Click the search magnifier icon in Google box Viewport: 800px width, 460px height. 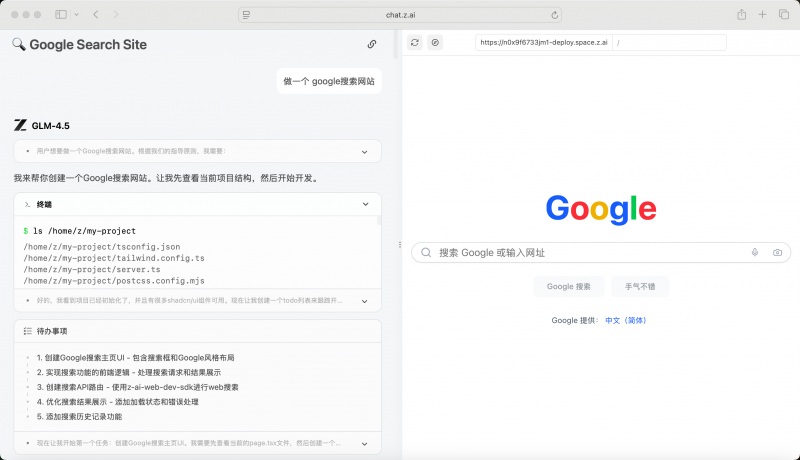426,252
